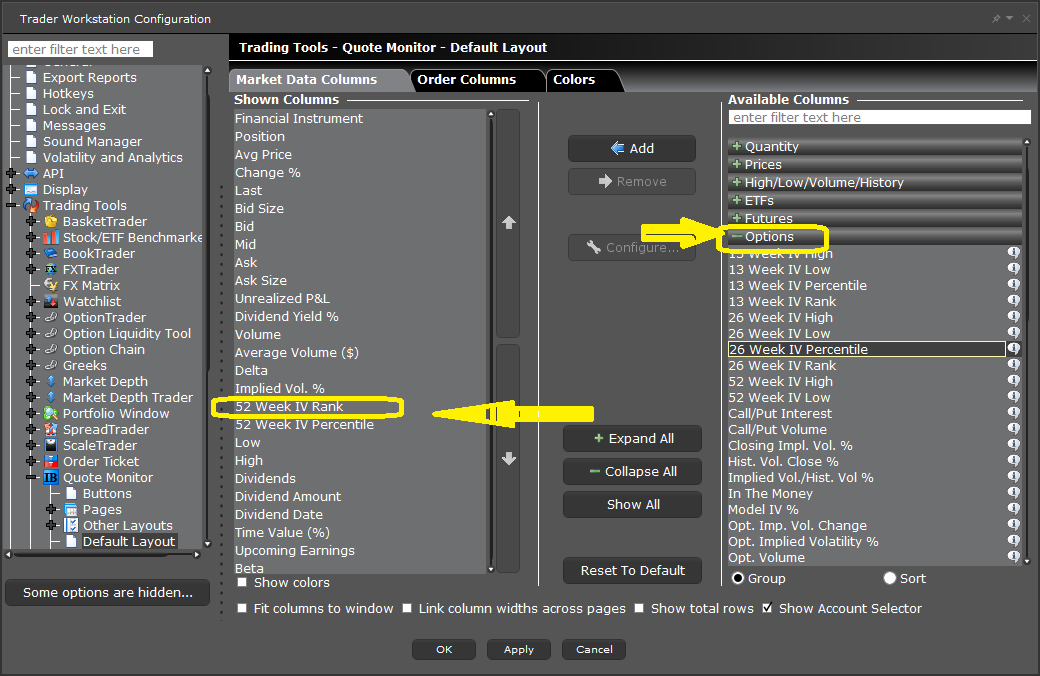Click the Option Chain icon
The width and height of the screenshot is (1040, 676).
click(51, 350)
